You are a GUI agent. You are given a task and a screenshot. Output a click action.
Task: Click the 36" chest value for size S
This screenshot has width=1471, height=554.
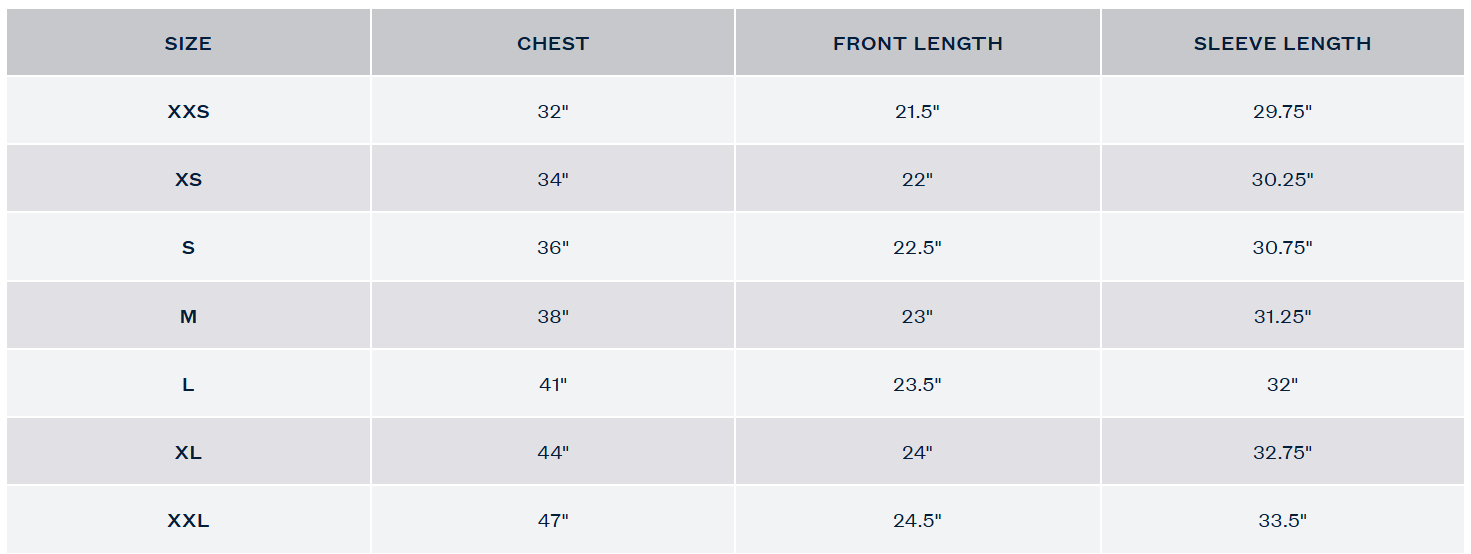tap(553, 248)
